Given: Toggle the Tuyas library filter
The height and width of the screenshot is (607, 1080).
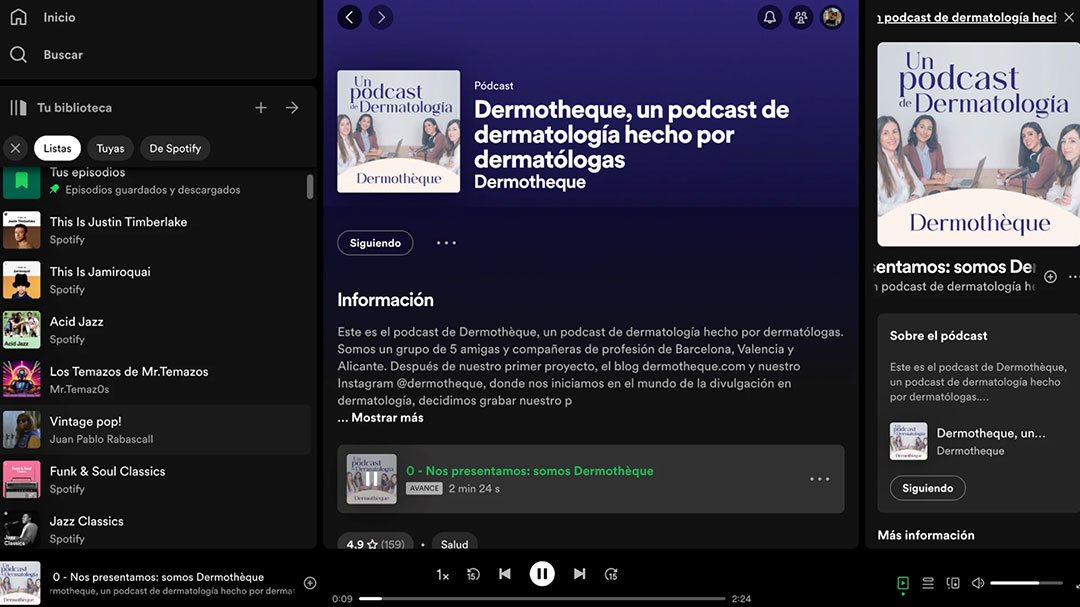Looking at the screenshot, I should (x=110, y=148).
